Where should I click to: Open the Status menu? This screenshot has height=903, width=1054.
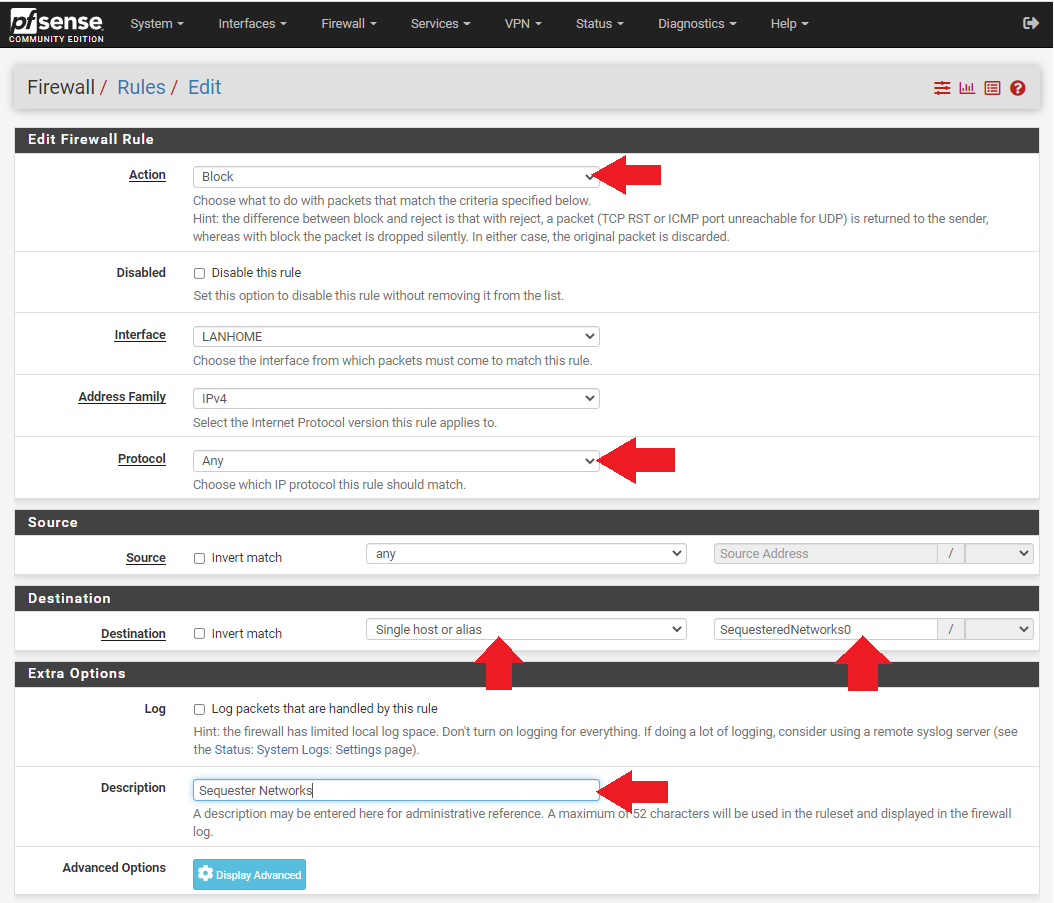point(600,24)
